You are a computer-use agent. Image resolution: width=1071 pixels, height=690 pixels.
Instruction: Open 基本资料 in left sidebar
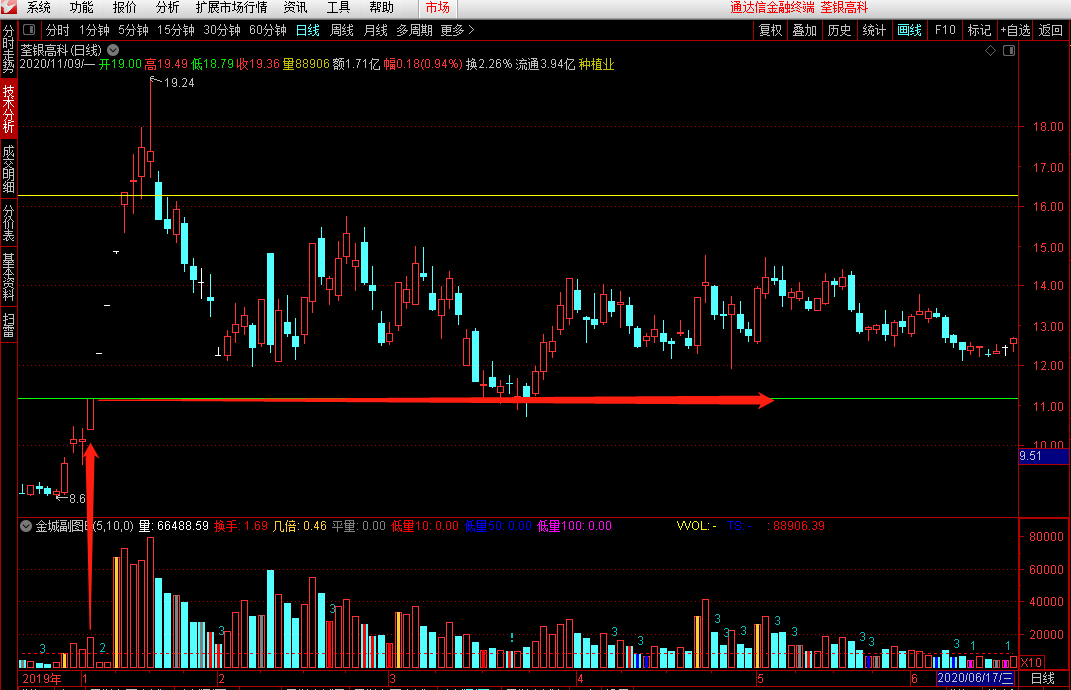[x=8, y=277]
